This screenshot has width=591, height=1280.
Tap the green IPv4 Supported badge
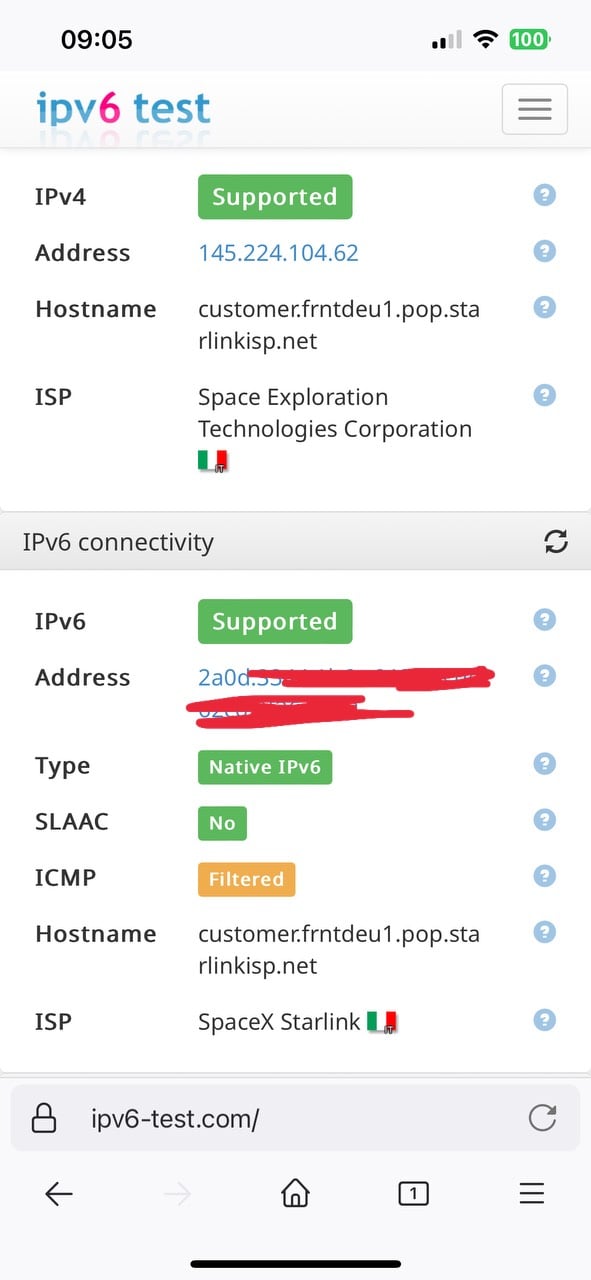point(275,197)
